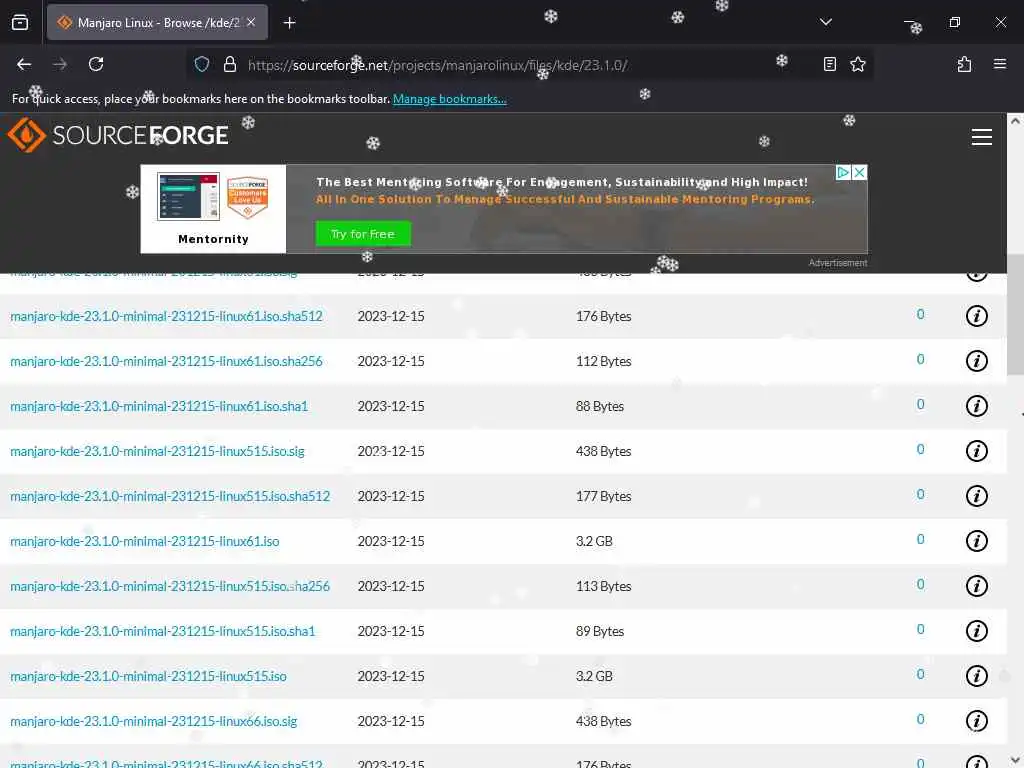1024x768 pixels.
Task: Open the extensions puzzle icon
Action: click(x=964, y=64)
